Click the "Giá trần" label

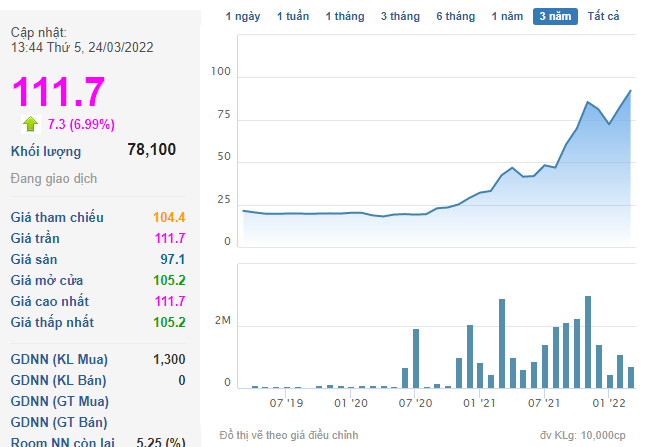pos(35,239)
